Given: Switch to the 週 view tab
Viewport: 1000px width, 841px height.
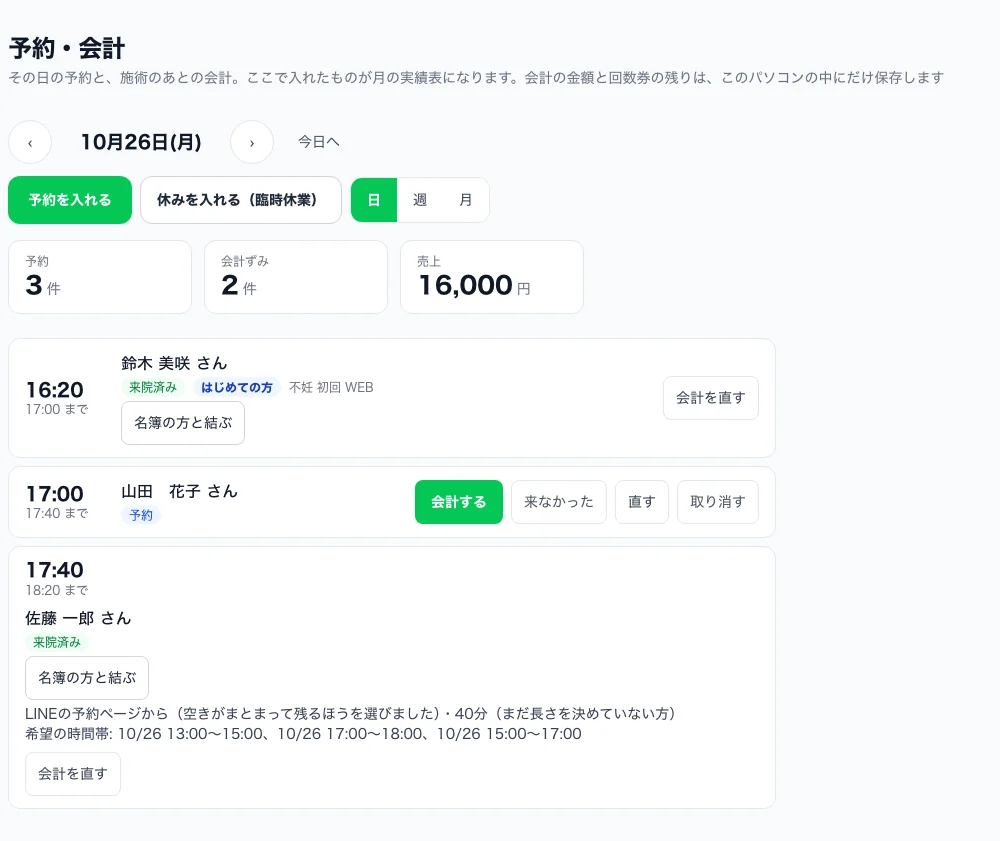Looking at the screenshot, I should click(420, 200).
